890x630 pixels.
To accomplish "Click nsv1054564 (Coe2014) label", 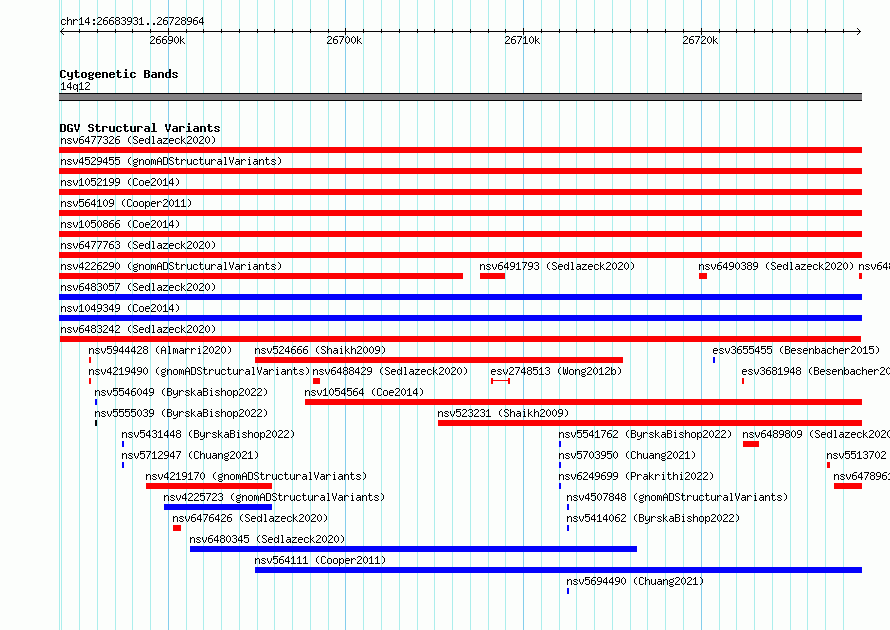I will [364, 392].
